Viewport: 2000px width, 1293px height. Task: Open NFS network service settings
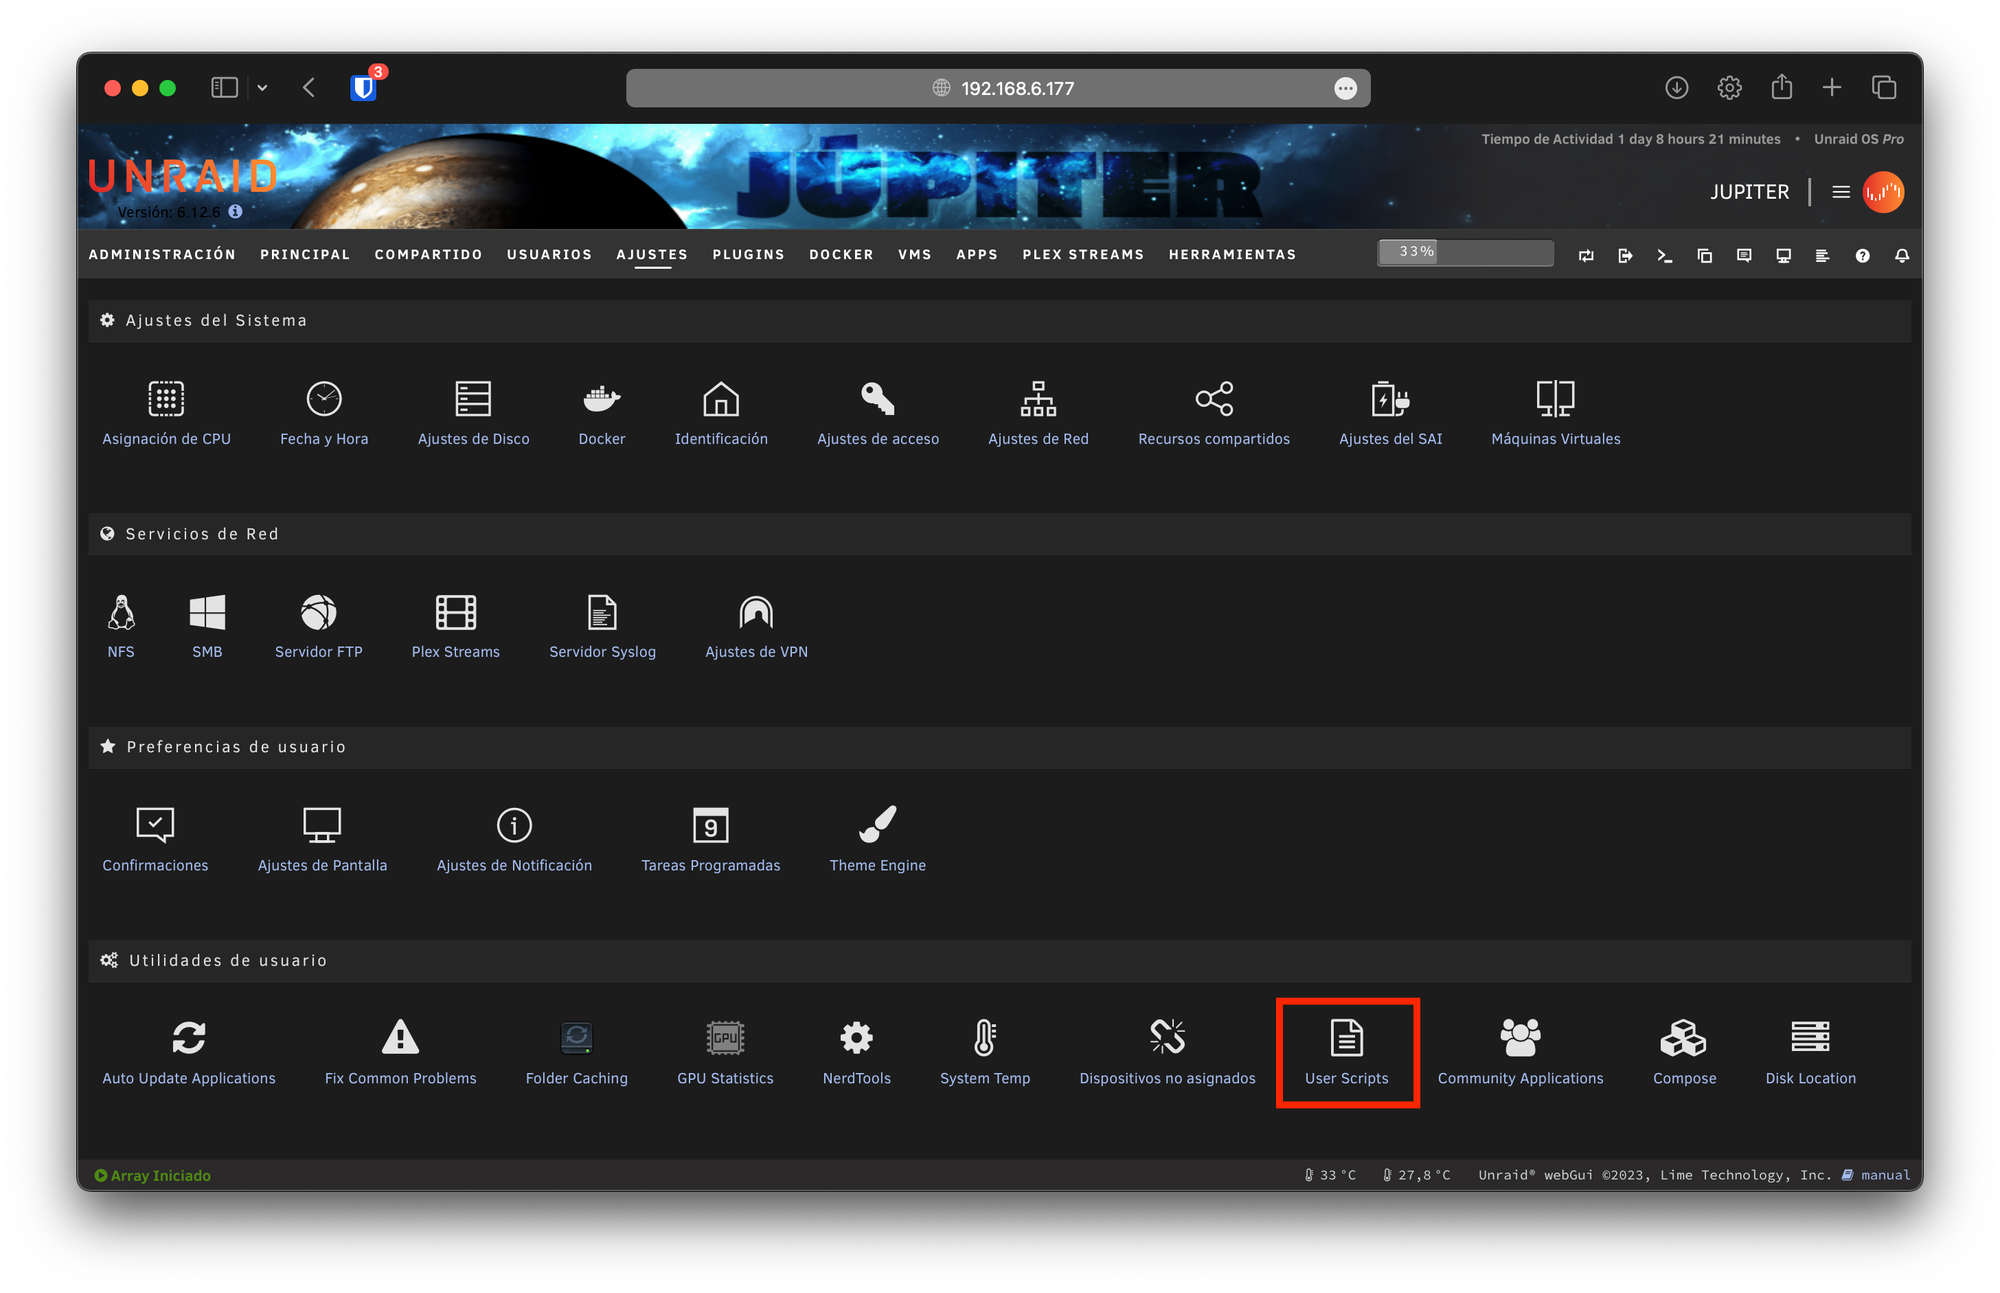[121, 627]
